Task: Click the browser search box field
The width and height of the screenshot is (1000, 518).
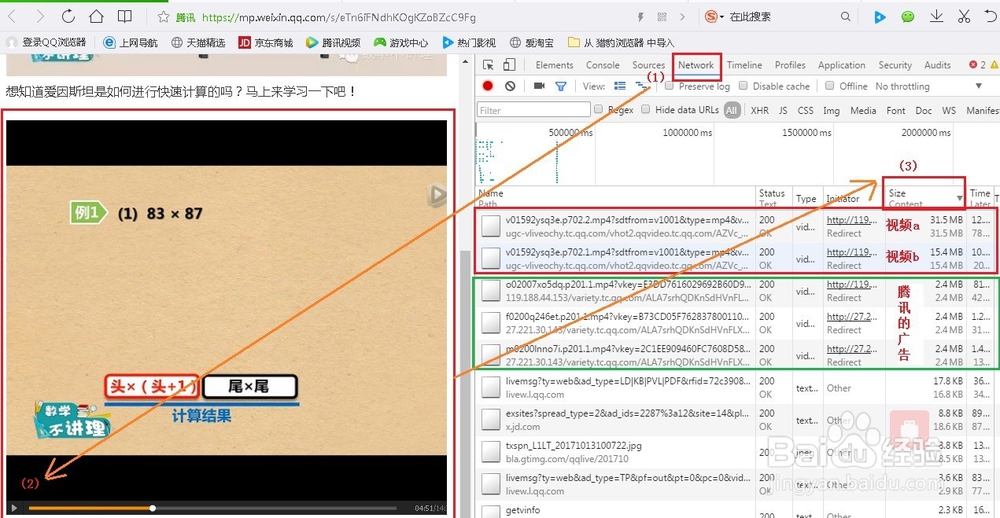Action: (x=781, y=17)
